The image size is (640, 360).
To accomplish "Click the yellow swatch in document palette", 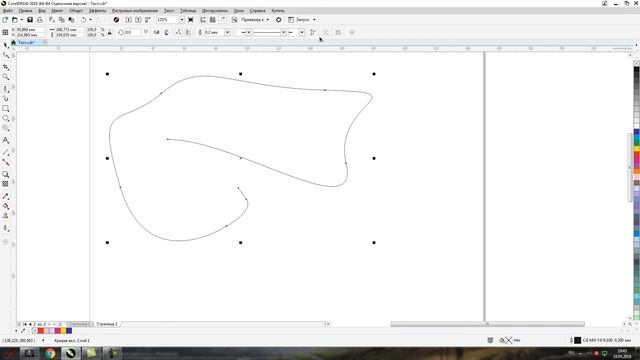I will coord(63,331).
